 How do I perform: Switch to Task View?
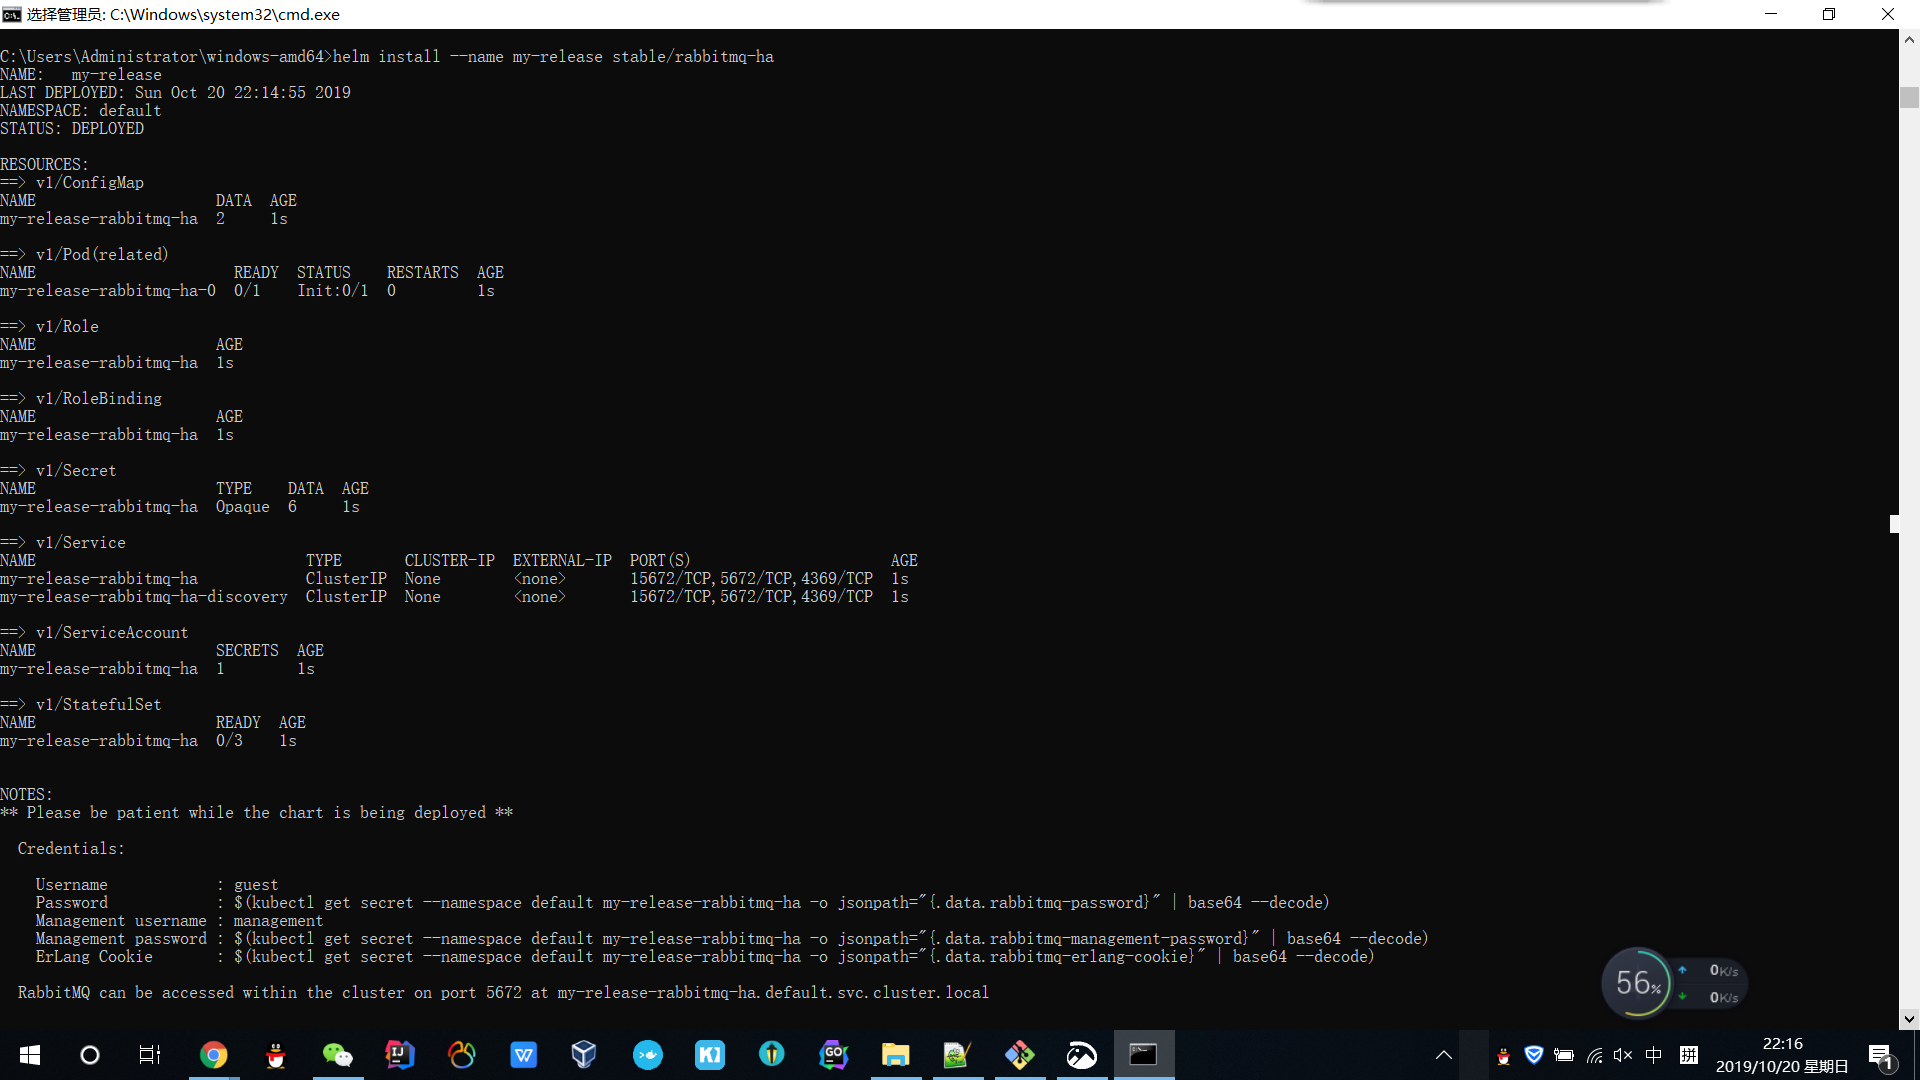149,1055
